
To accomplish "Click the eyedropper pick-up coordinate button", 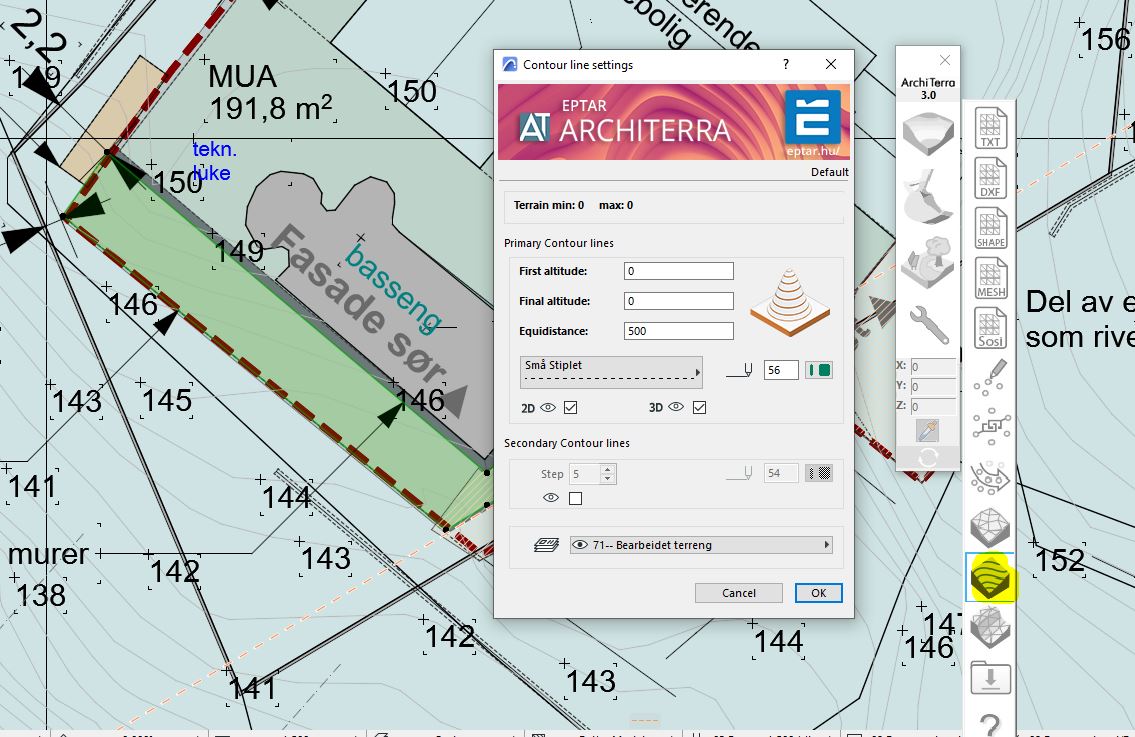I will point(927,430).
